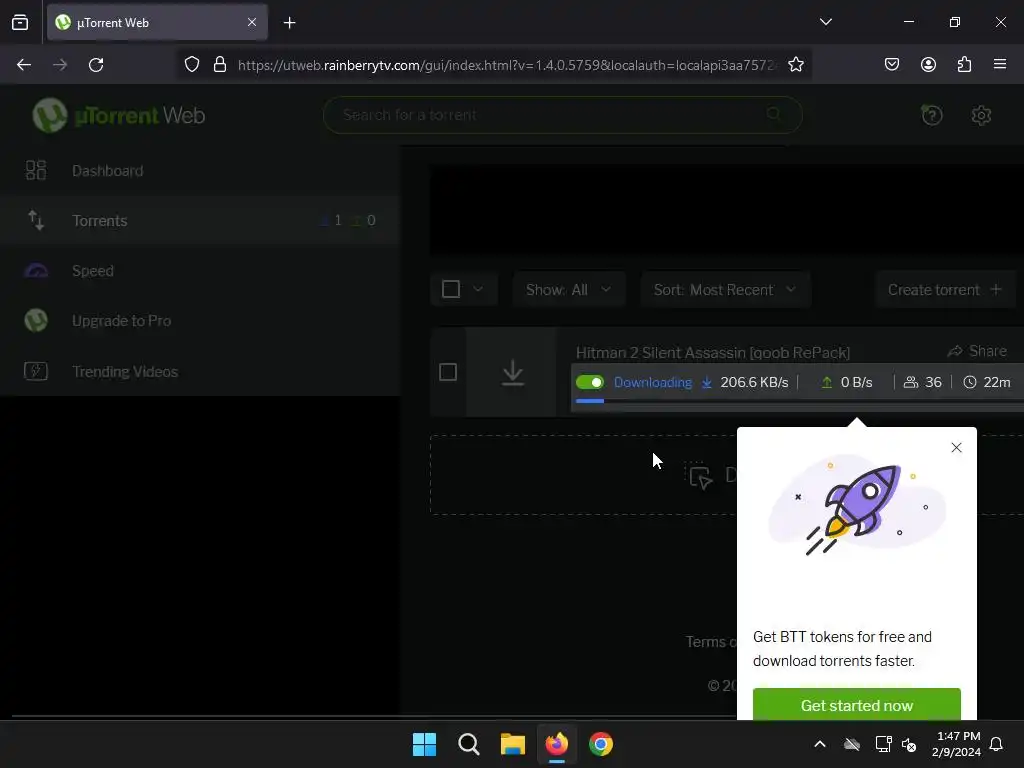Click the 0 B/s upload speed
Screen dimensions: 1024x768
(856, 382)
